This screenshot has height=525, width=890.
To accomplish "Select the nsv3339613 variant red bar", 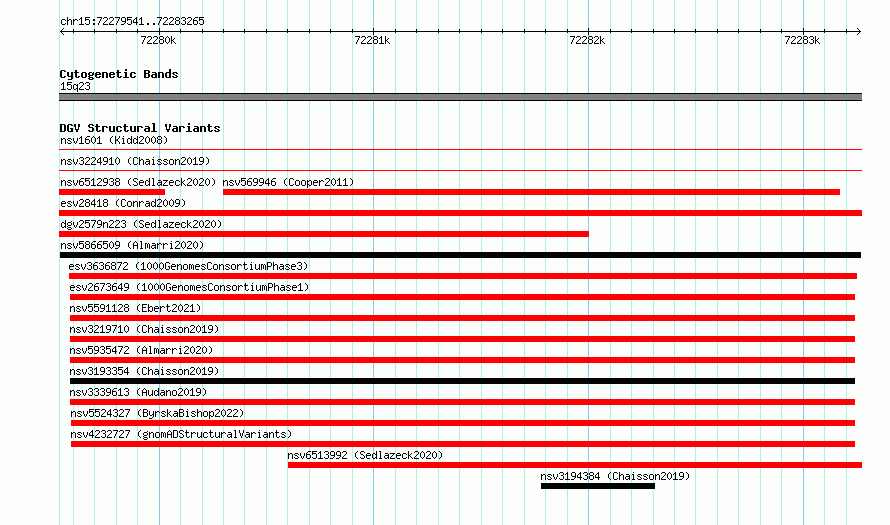I will click(463, 402).
